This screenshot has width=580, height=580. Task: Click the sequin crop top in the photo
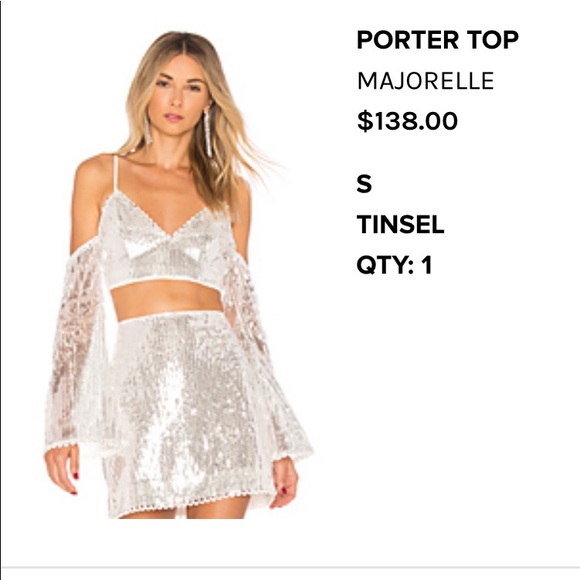(x=165, y=246)
